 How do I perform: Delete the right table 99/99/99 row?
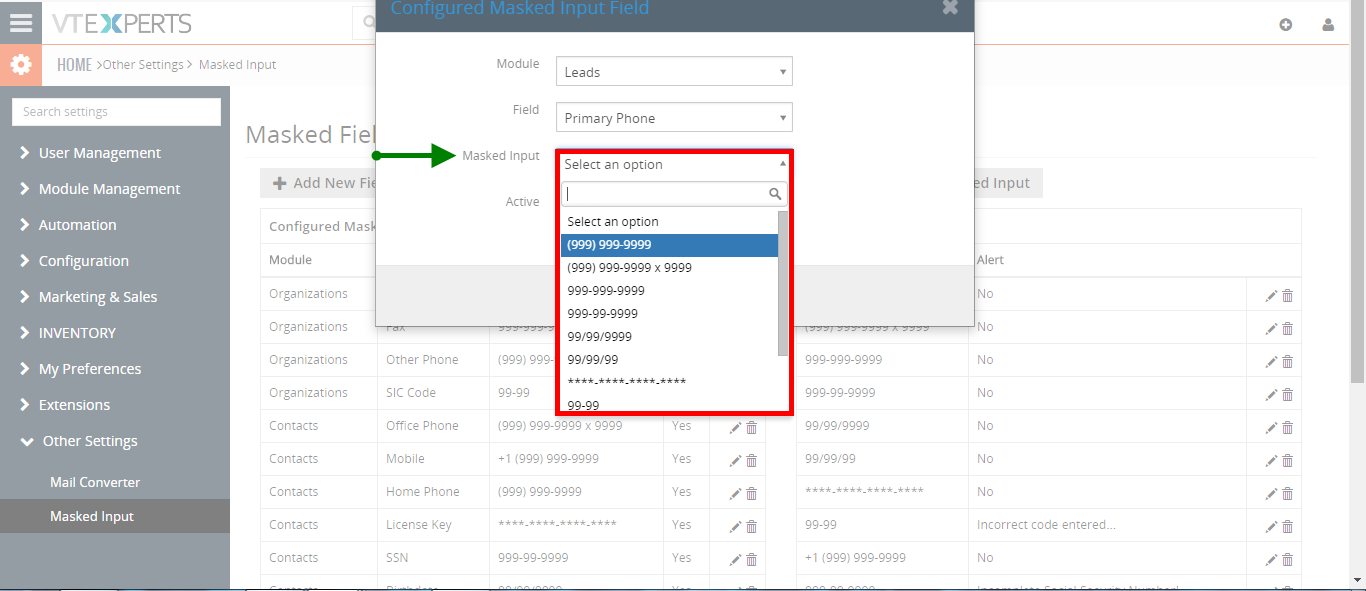click(1288, 460)
